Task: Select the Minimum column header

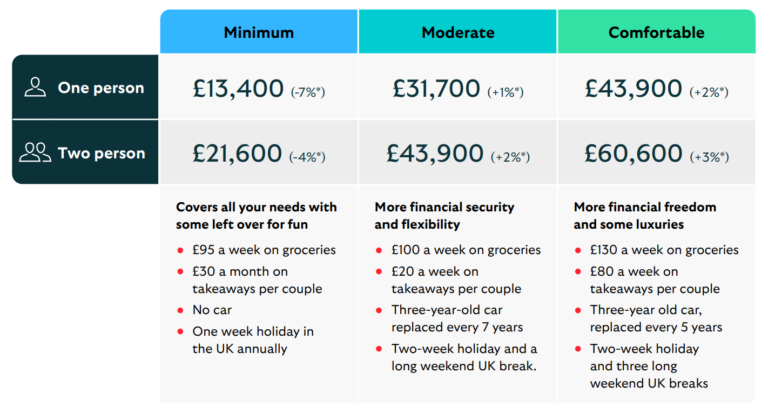Action: pos(258,32)
